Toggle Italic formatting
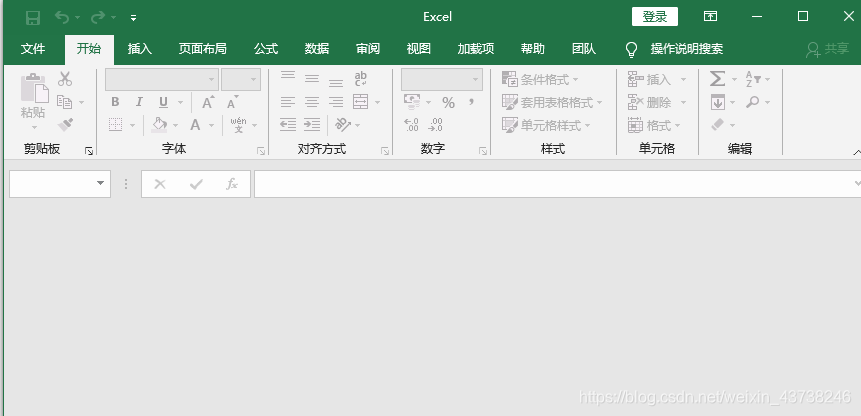The height and width of the screenshot is (416, 861). [x=139, y=102]
